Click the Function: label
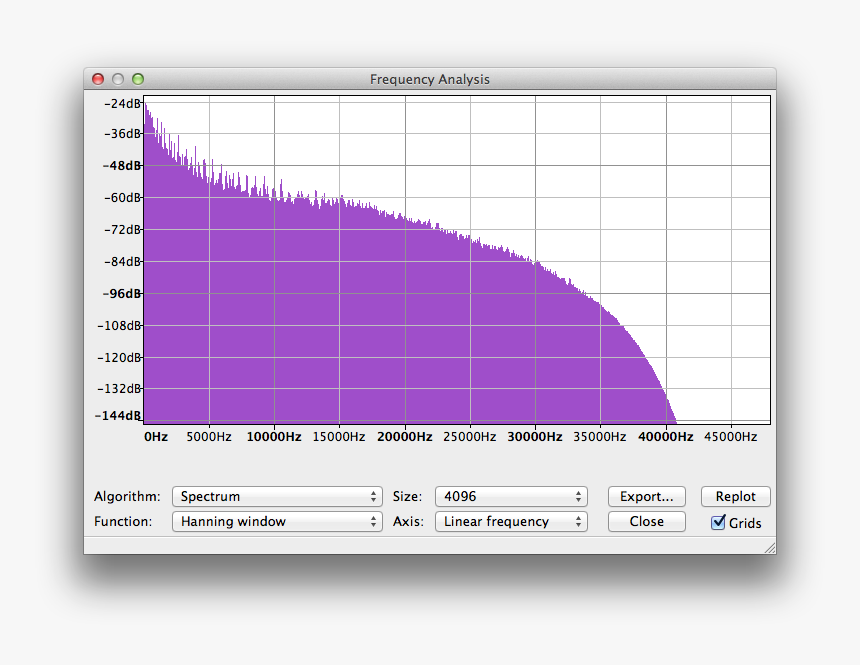Viewport: 860px width, 665px height. coord(123,521)
